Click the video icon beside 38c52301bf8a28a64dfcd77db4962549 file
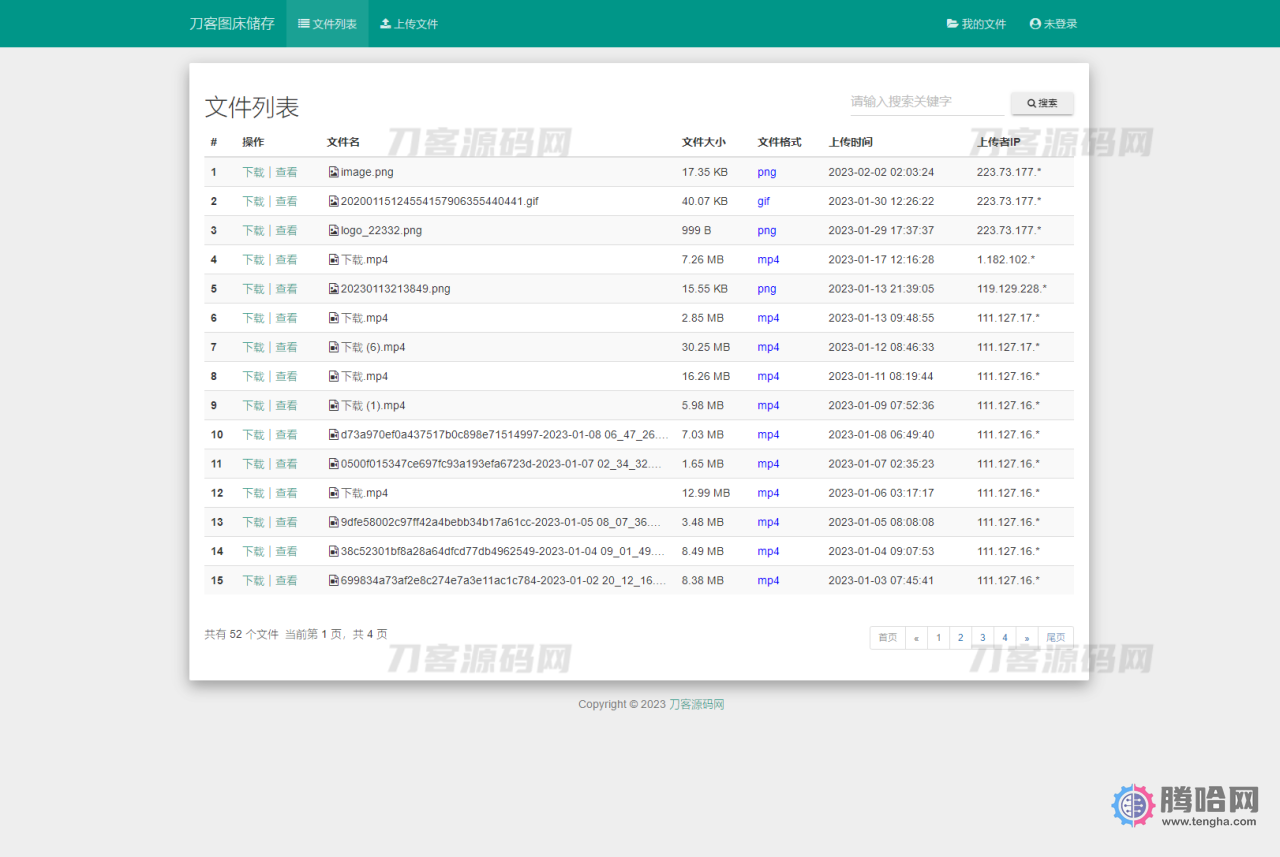The image size is (1280, 857). coord(334,551)
